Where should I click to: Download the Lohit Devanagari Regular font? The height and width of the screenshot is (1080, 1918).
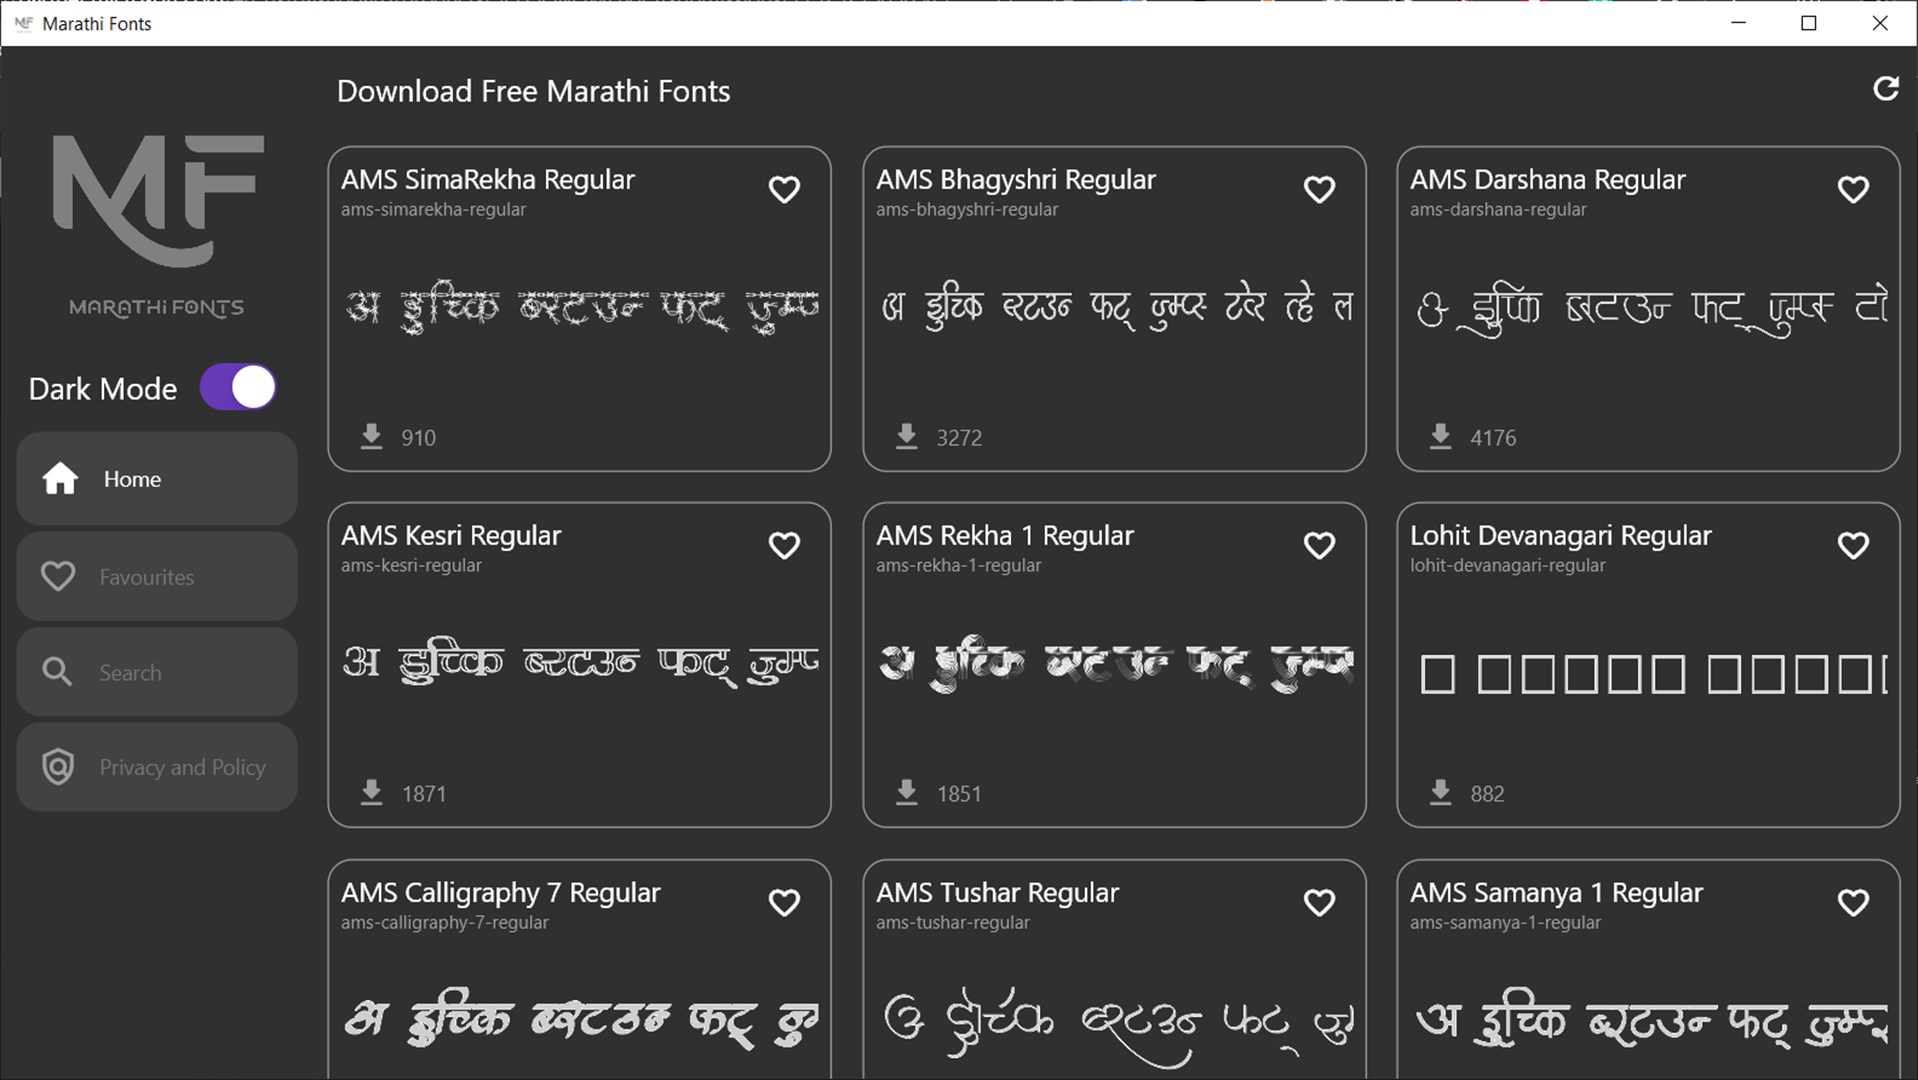[x=1440, y=792]
